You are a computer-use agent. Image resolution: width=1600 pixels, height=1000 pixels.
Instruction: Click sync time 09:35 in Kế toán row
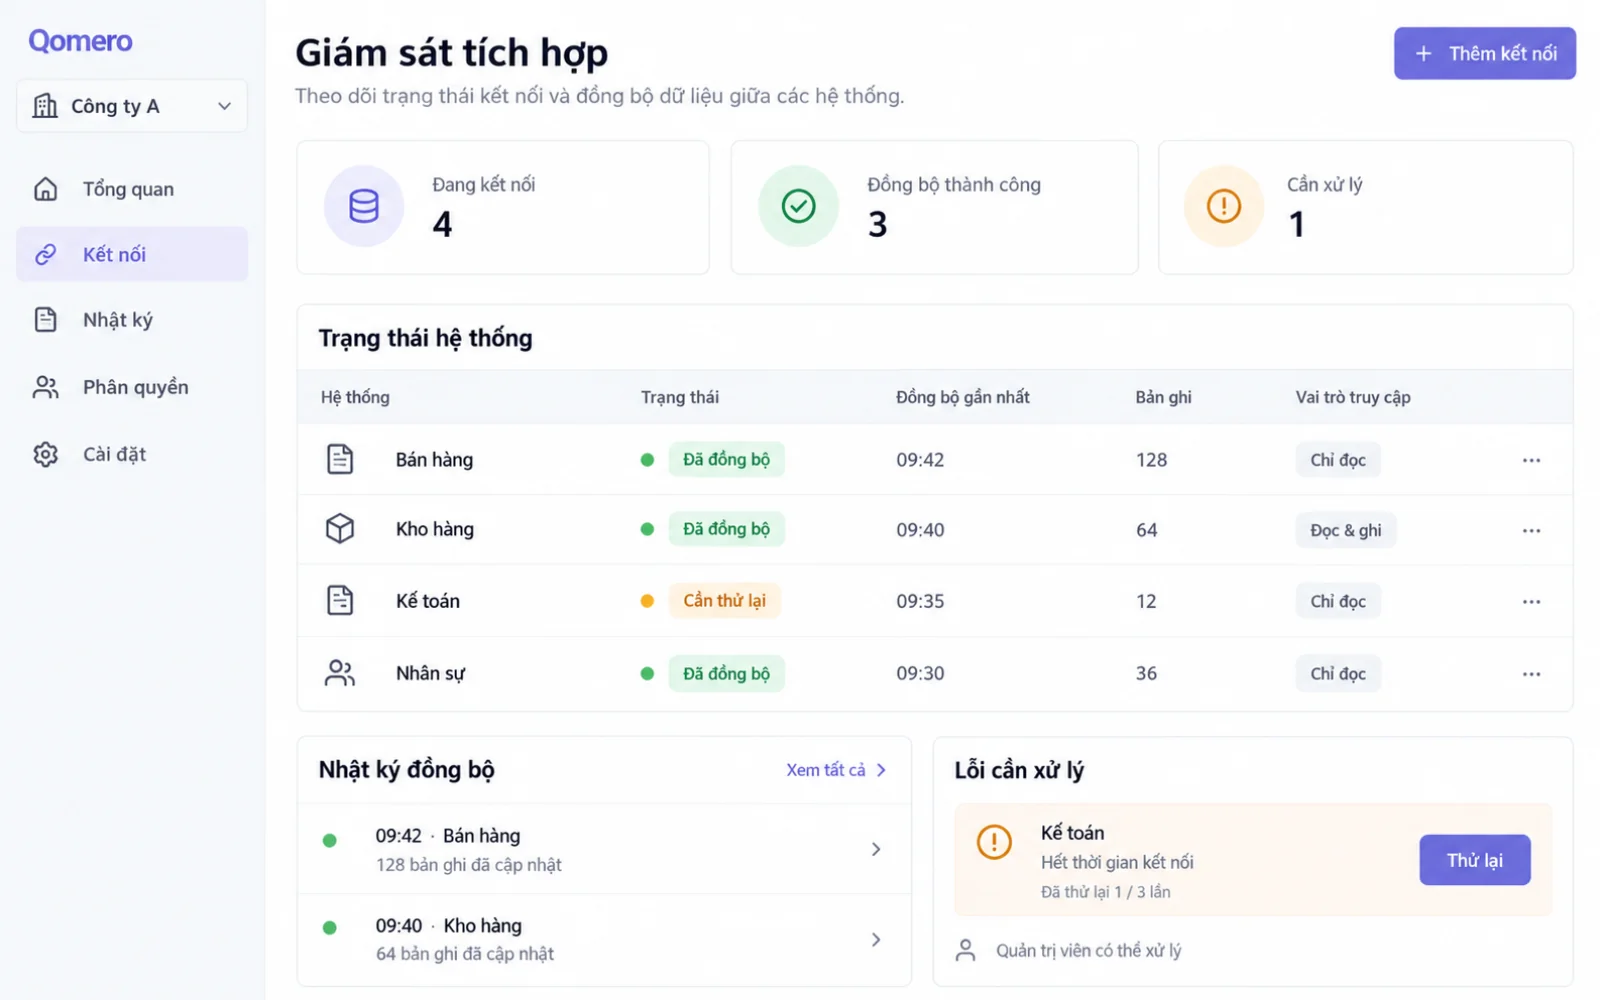pyautogui.click(x=920, y=601)
